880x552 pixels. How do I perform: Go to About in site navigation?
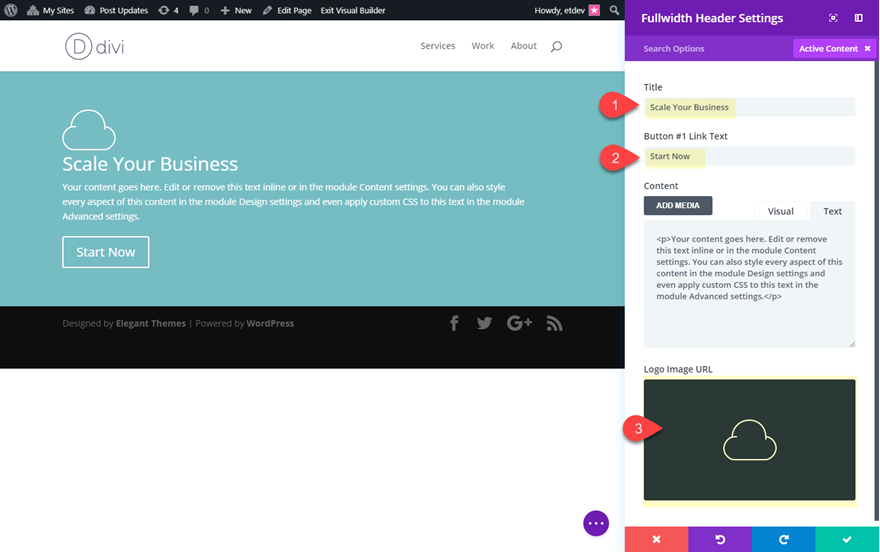(524, 46)
